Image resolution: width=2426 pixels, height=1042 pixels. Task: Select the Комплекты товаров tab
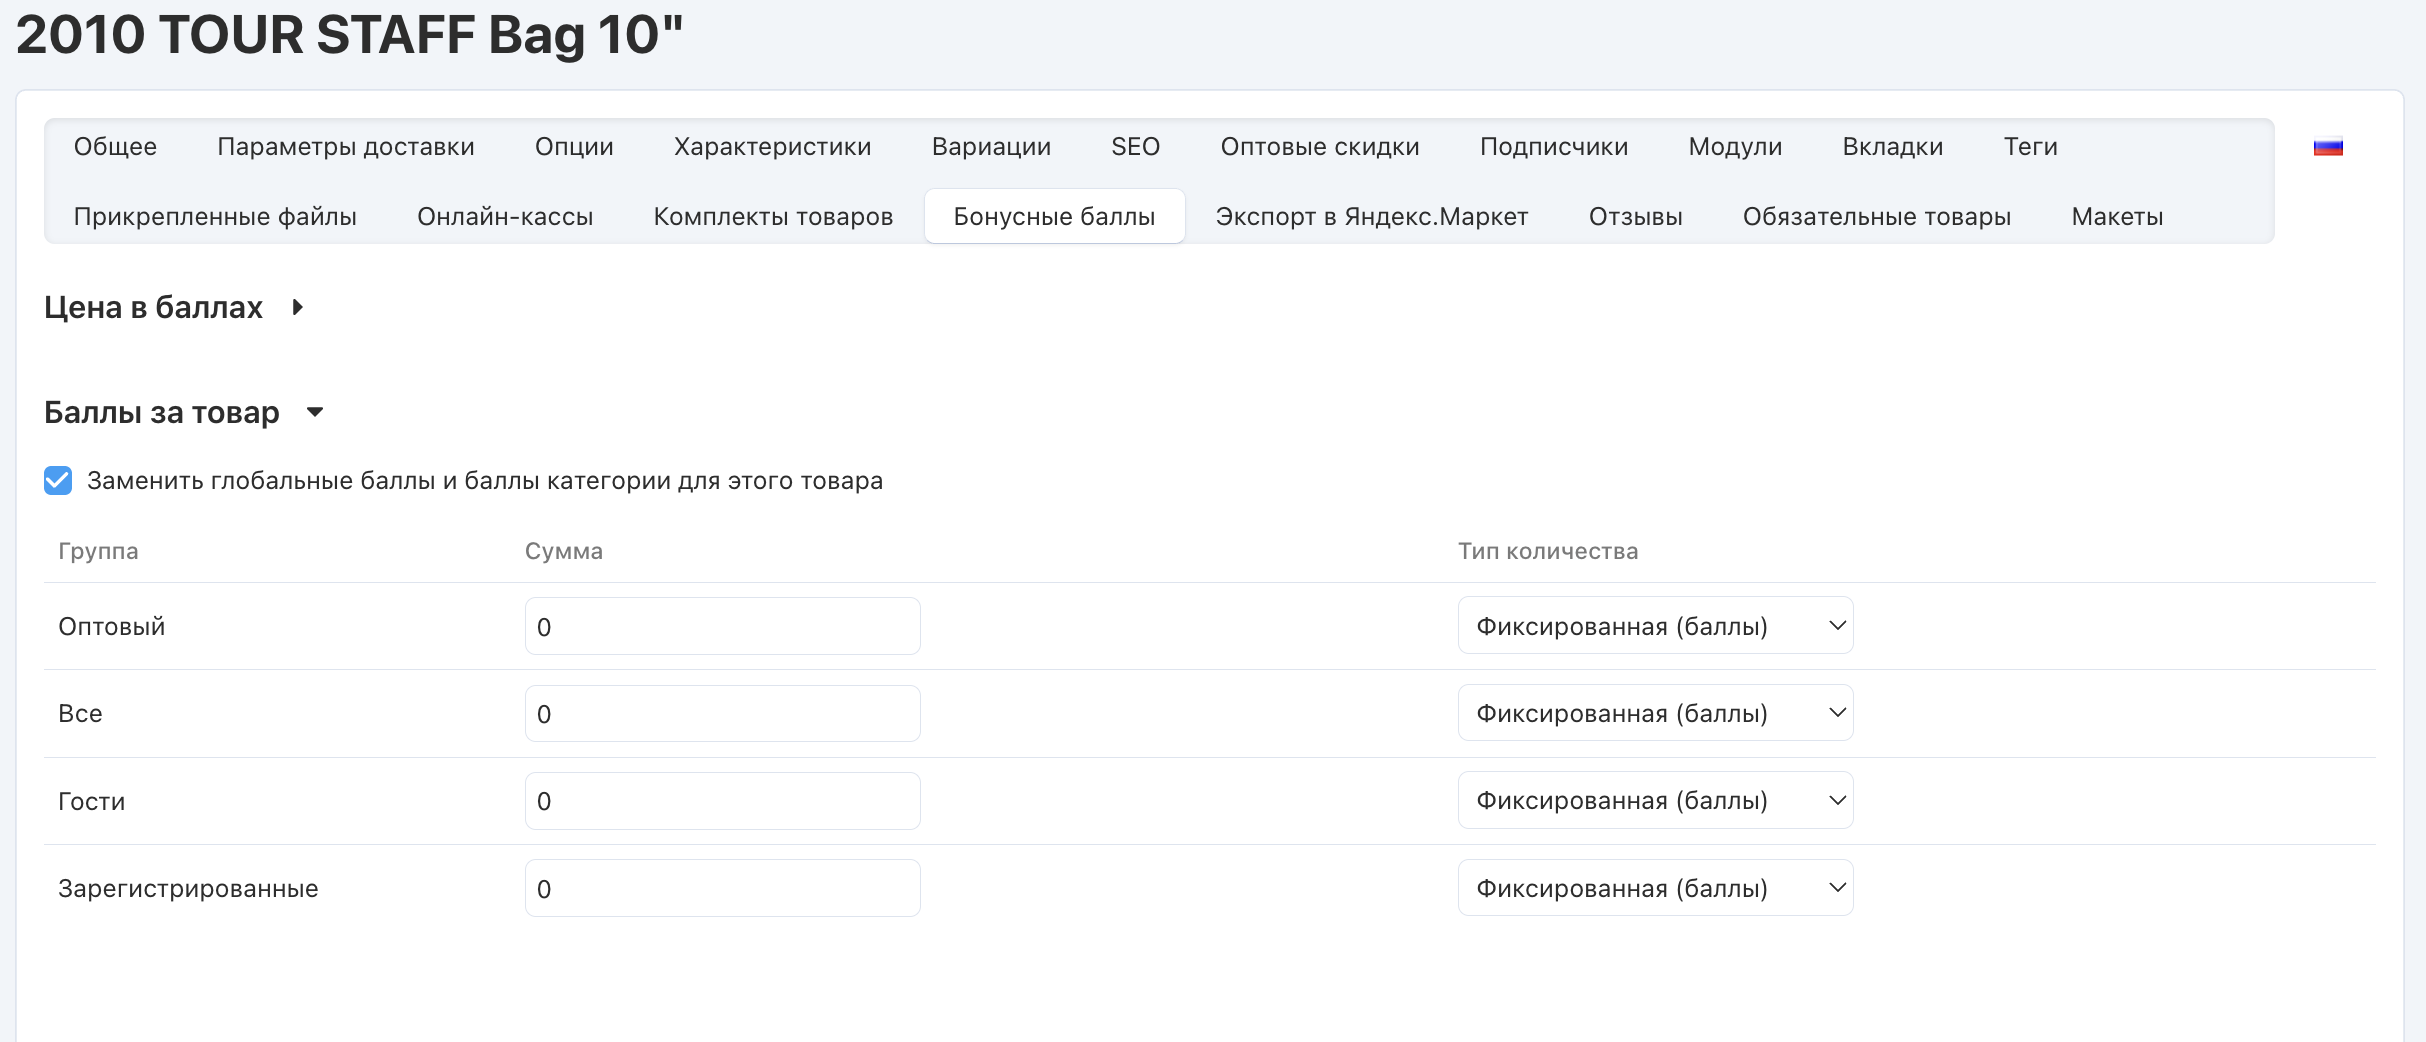pos(773,217)
